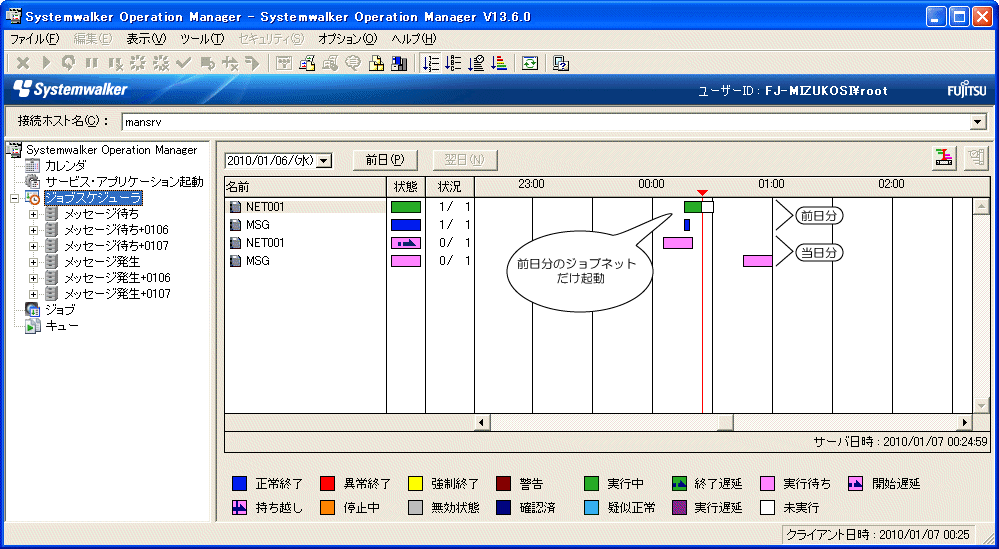Click the Systemwalker Operation Manager root node
Viewport: 999px width, 549px height.
[x=111, y=150]
